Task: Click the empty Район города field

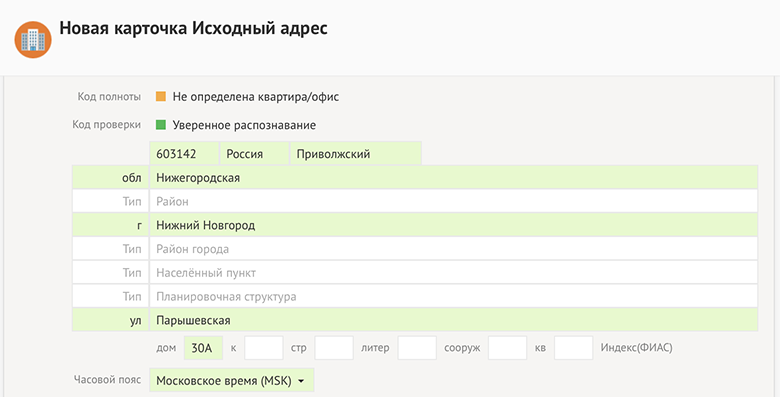Action: [x=454, y=249]
